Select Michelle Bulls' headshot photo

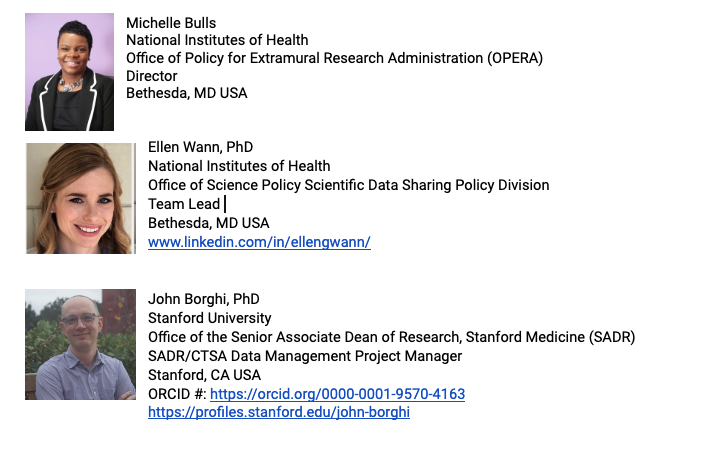[70, 72]
